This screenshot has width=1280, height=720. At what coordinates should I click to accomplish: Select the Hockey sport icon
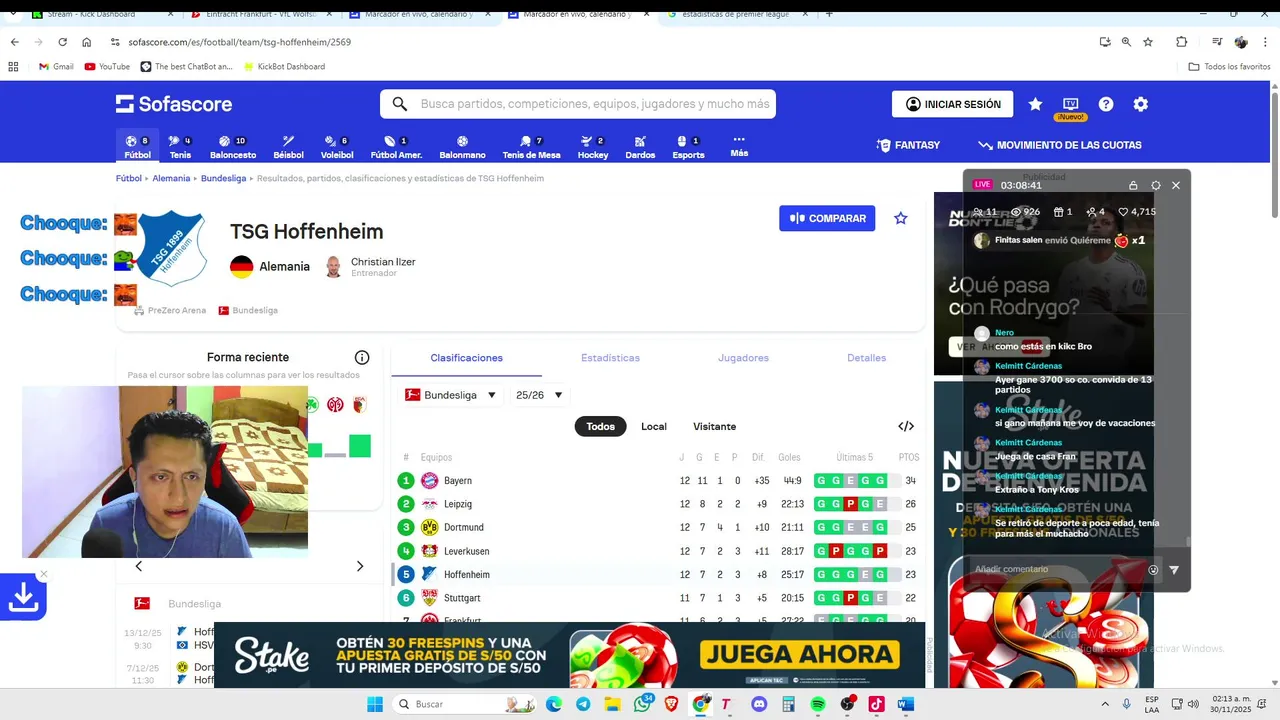593,147
